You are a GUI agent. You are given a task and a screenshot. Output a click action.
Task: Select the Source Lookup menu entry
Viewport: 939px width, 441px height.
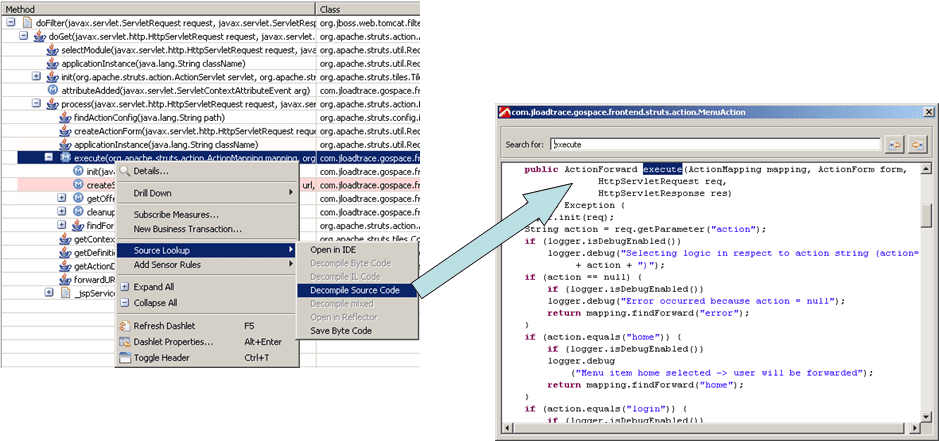coord(207,250)
